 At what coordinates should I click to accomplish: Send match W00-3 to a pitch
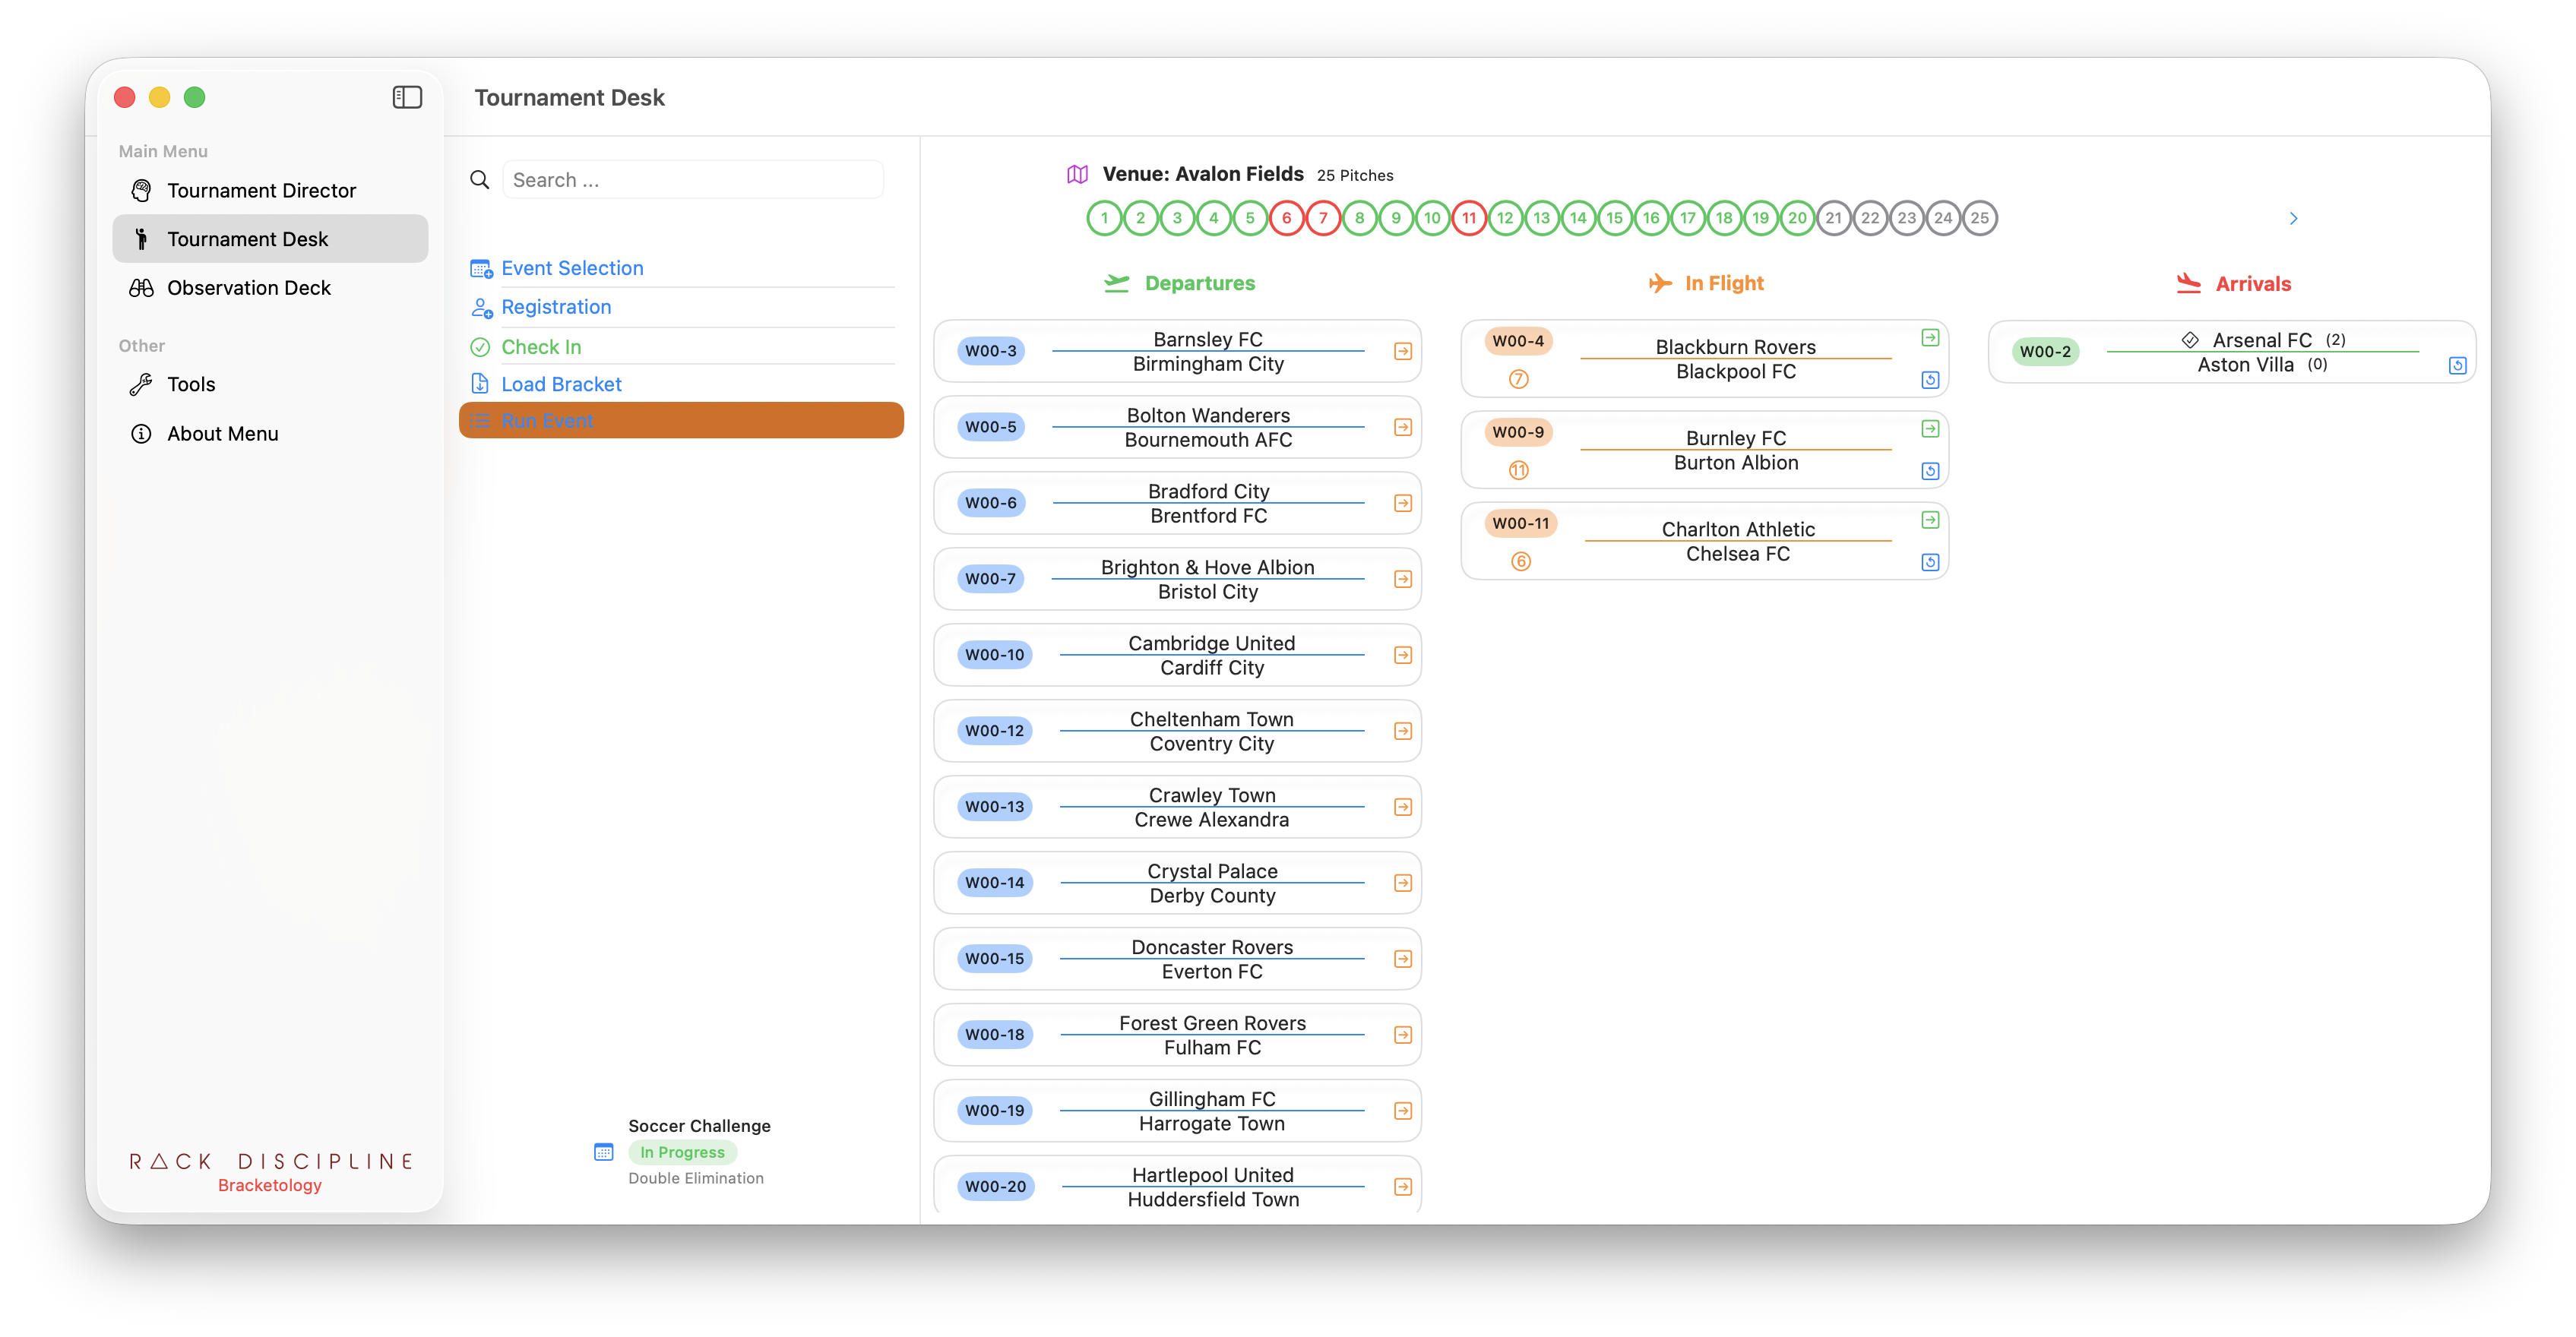tap(1402, 351)
